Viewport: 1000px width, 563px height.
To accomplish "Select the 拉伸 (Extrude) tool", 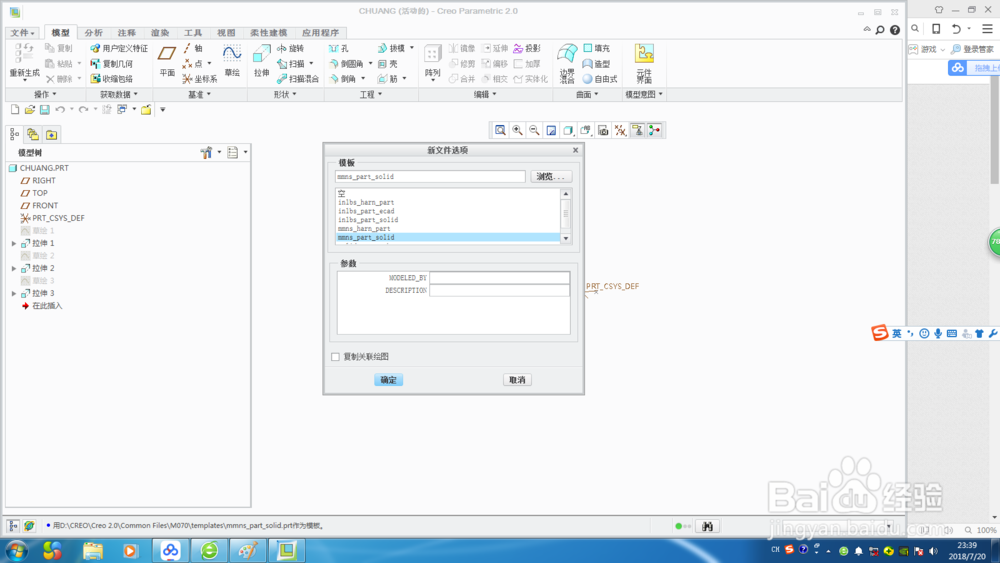I will 261,61.
